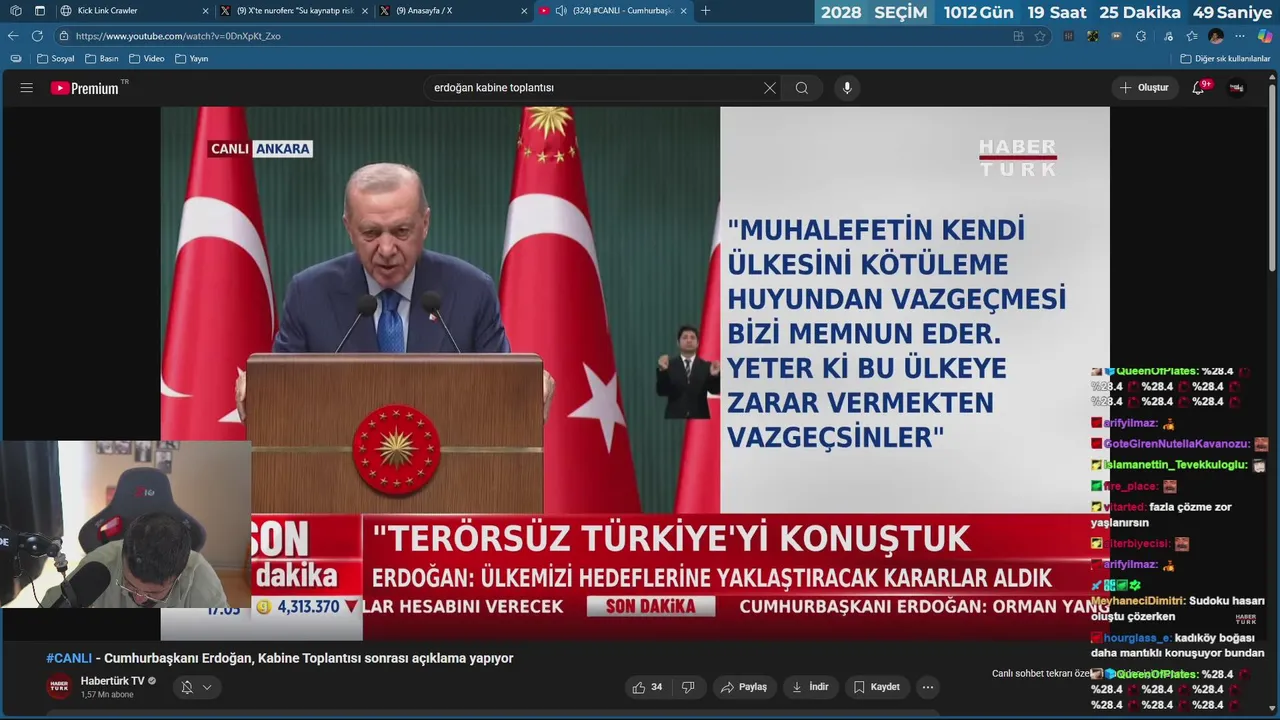Click bookmarks bar leftmost icon
This screenshot has width=1280, height=720.
pyautogui.click(x=16, y=59)
